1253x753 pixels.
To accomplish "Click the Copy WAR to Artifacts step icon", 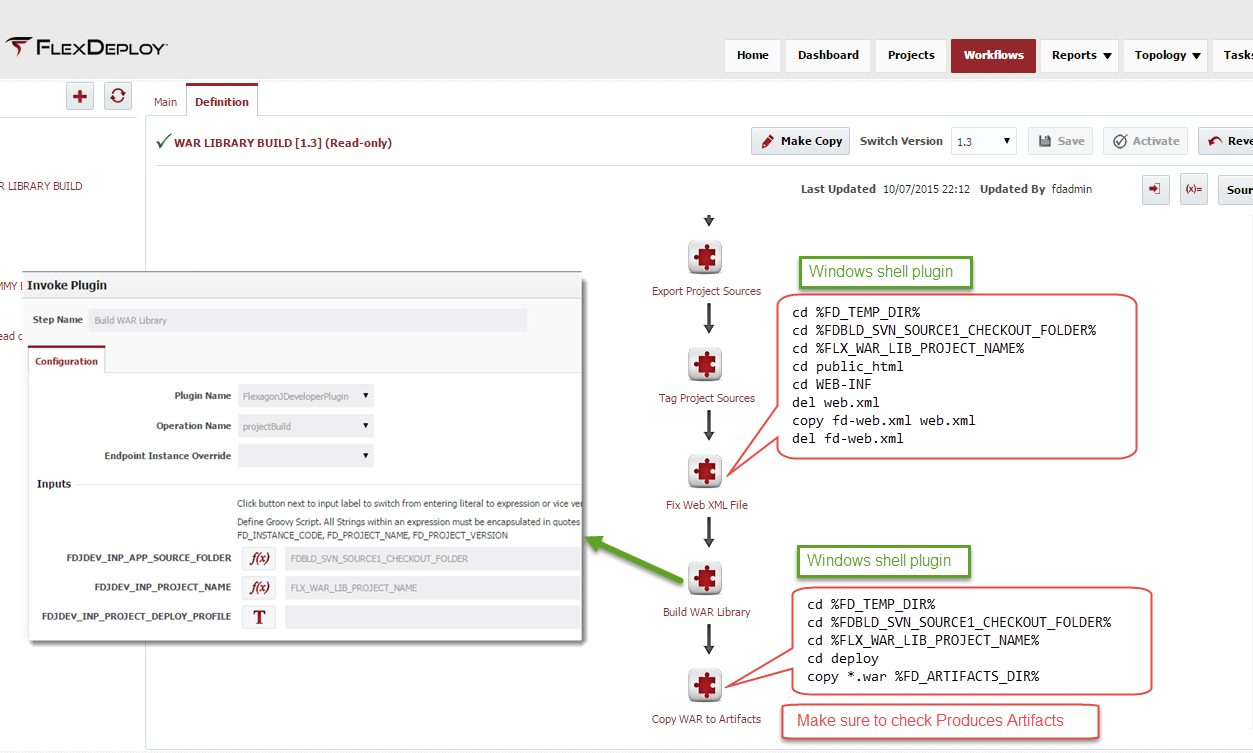I will (x=706, y=685).
